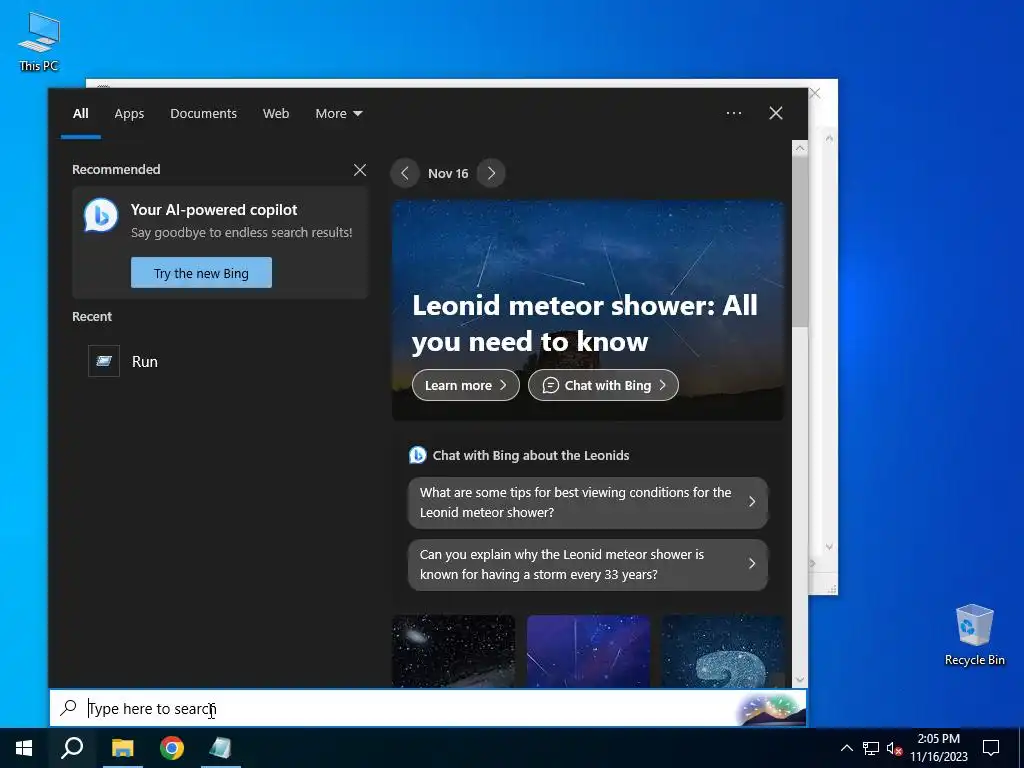Click the Windows Start button

24,748
